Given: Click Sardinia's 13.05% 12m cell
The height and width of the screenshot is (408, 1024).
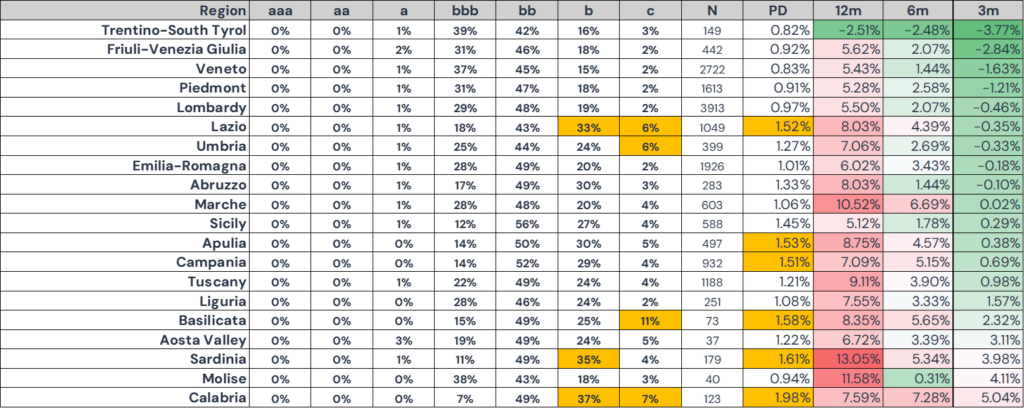Looking at the screenshot, I should click(x=848, y=359).
